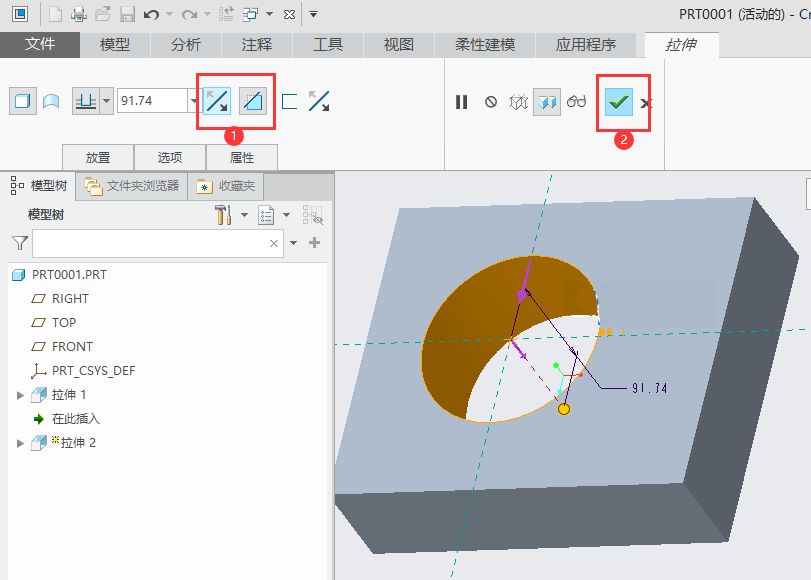This screenshot has width=811, height=580.
Task: Open the 选项 panel
Action: tap(170, 157)
